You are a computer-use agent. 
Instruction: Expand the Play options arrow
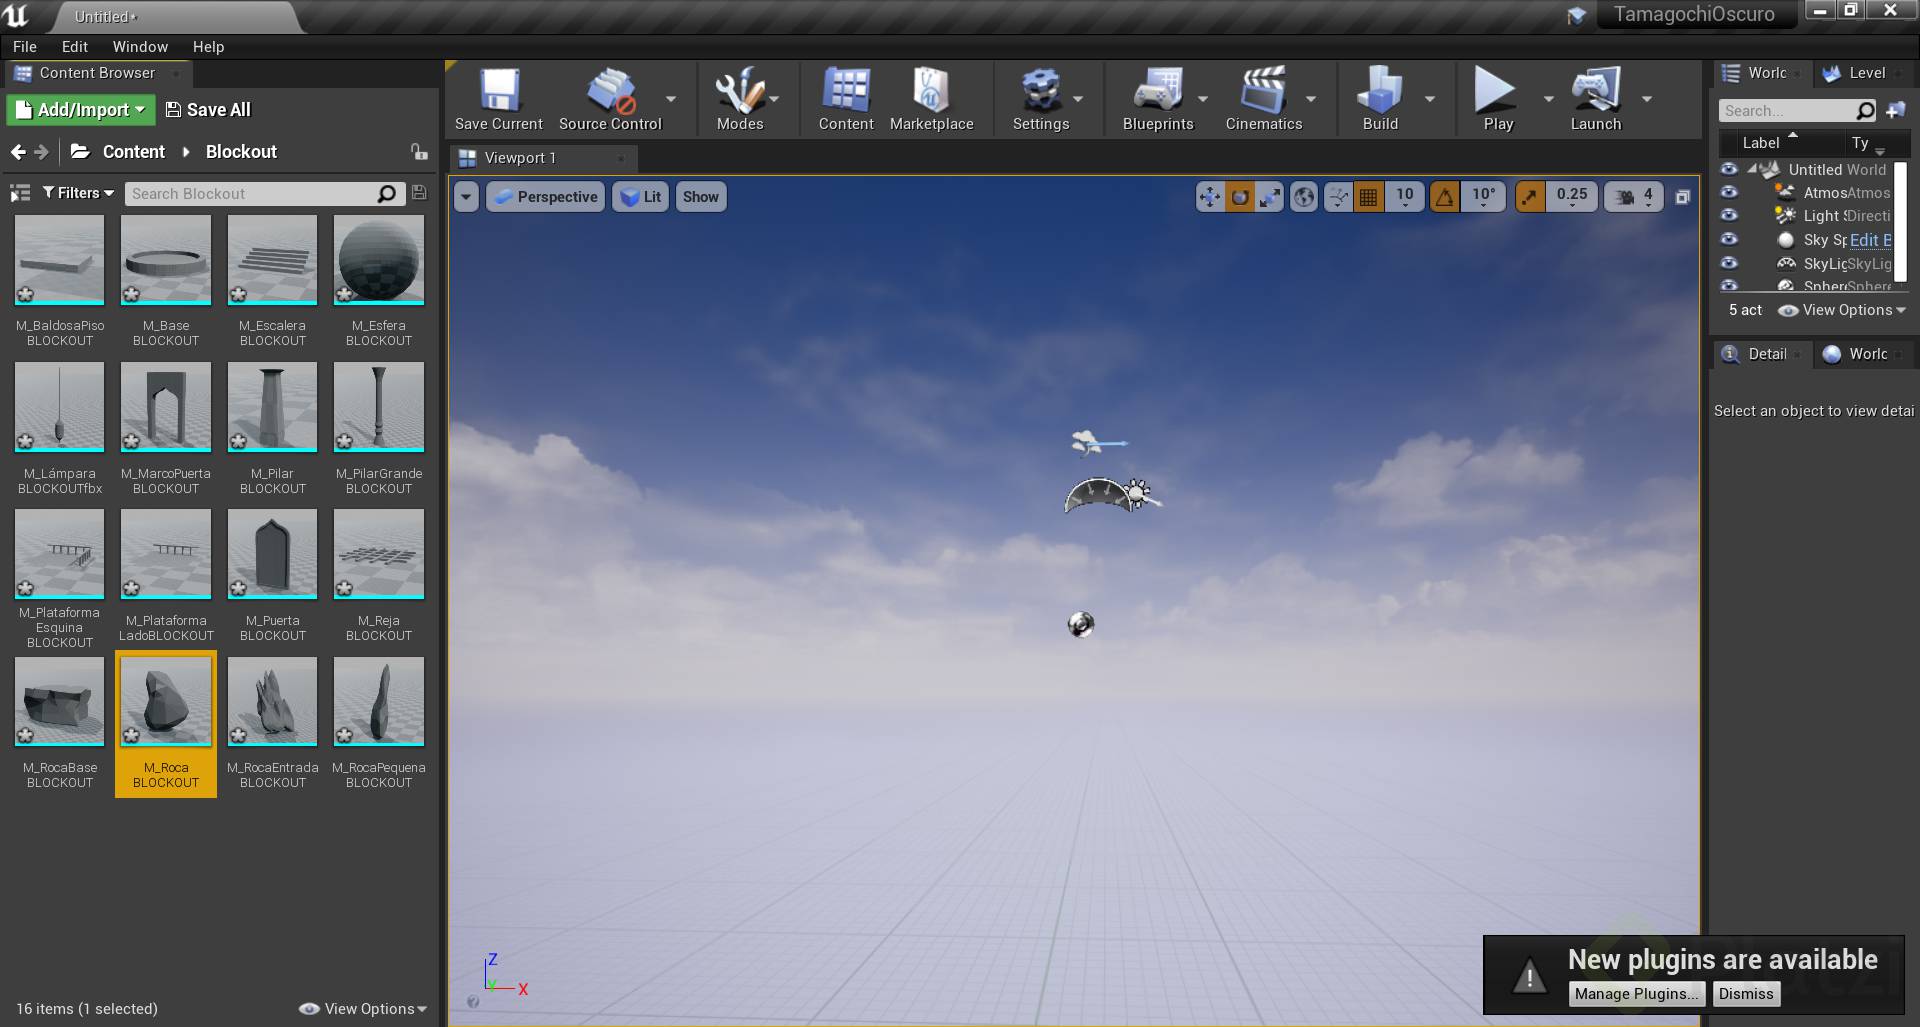tap(1548, 99)
